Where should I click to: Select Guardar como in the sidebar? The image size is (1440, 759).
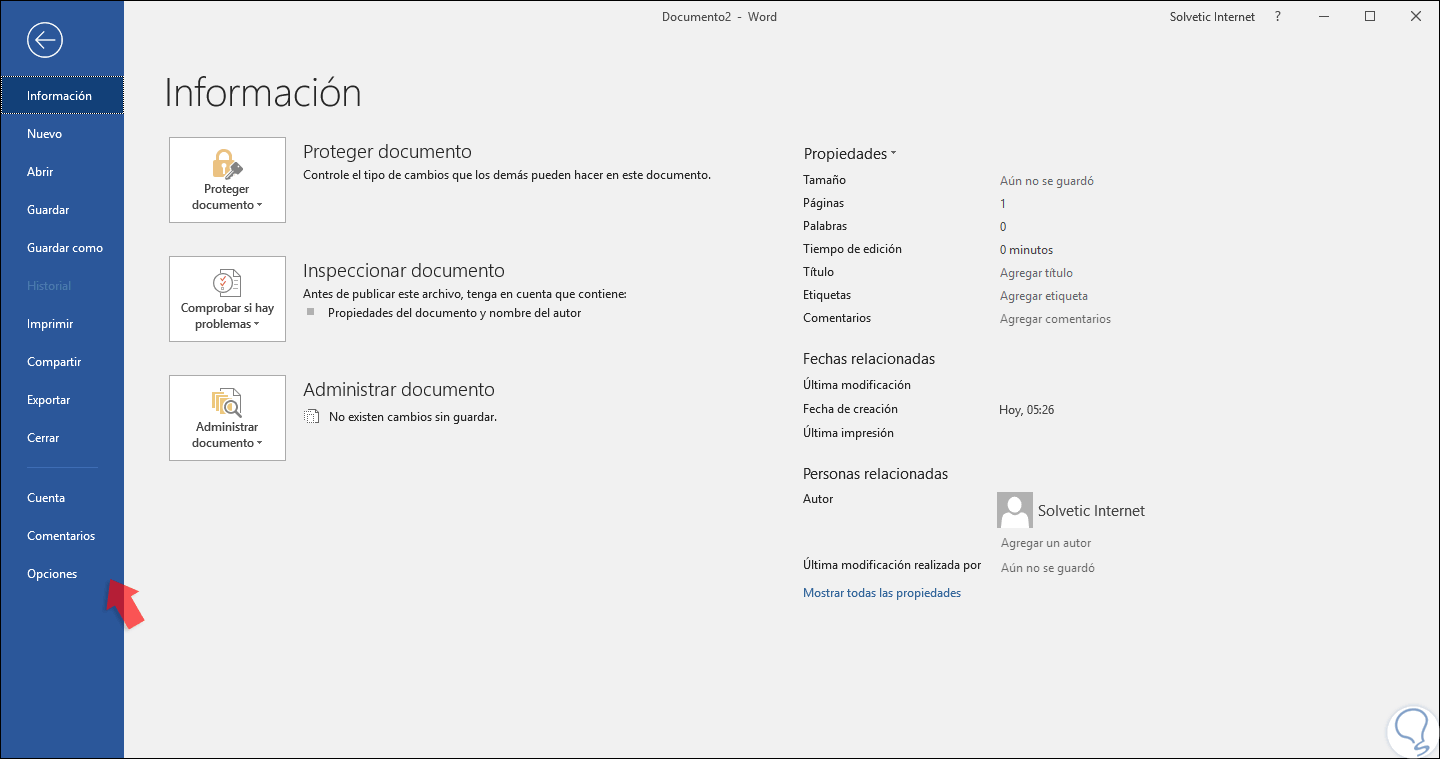click(x=62, y=248)
